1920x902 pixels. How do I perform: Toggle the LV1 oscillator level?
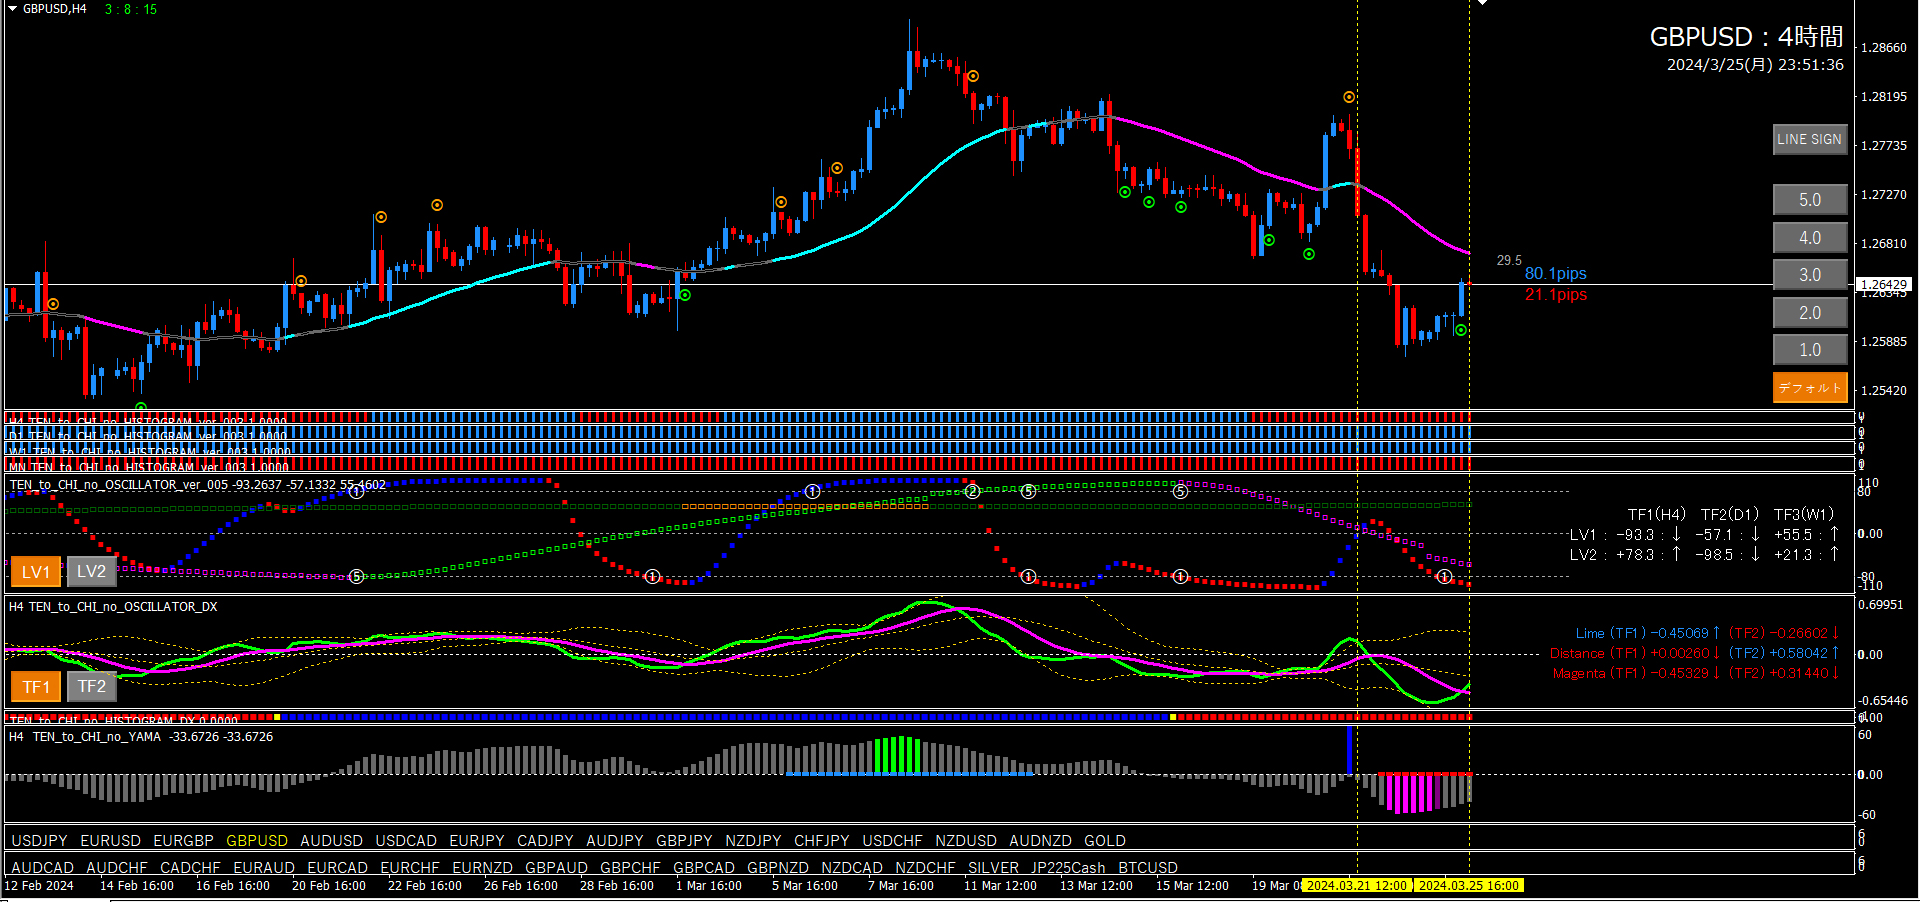coord(36,572)
